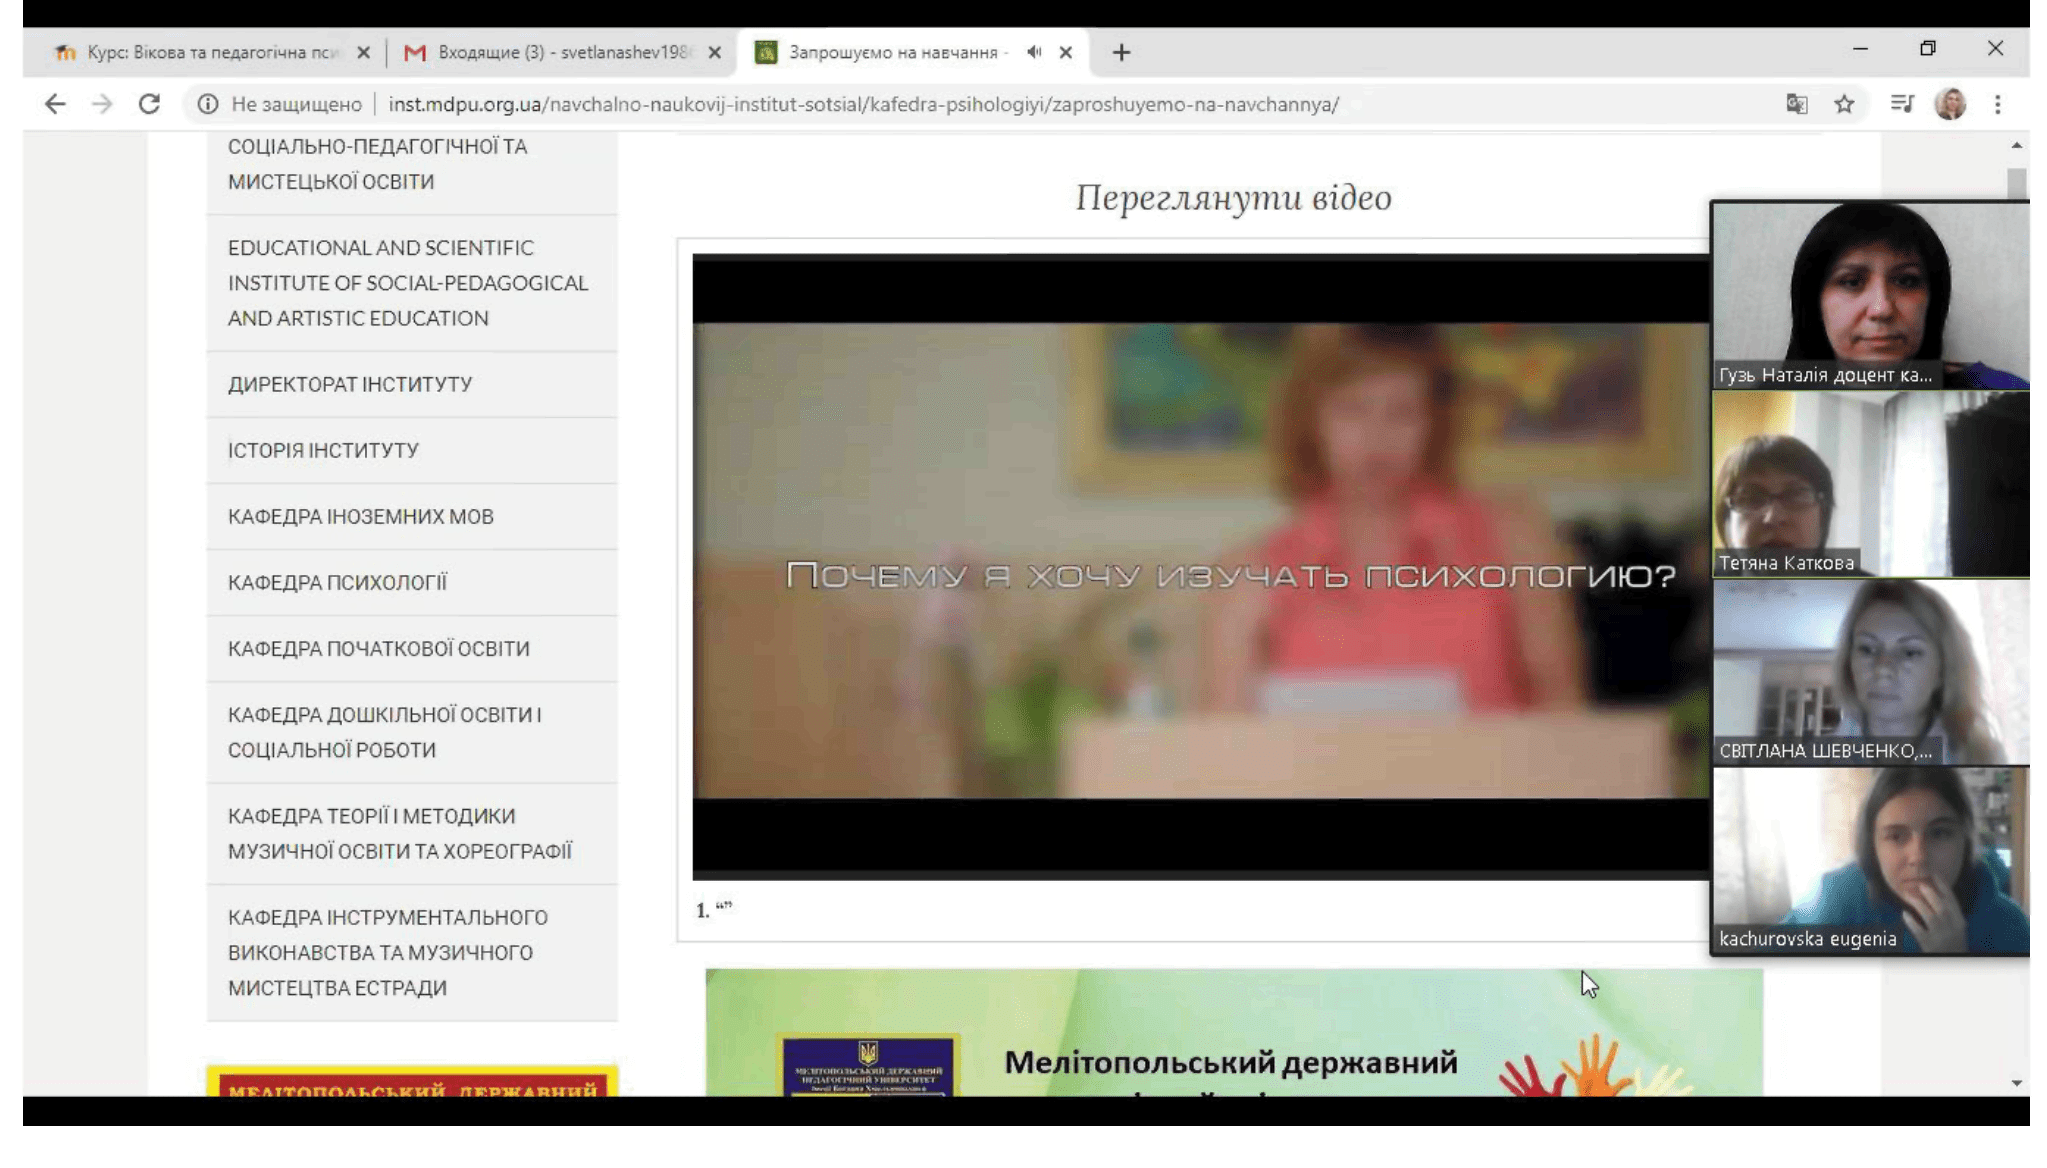Viewport: 2047px width, 1168px height.
Task: Reload the current page
Action: 149,104
